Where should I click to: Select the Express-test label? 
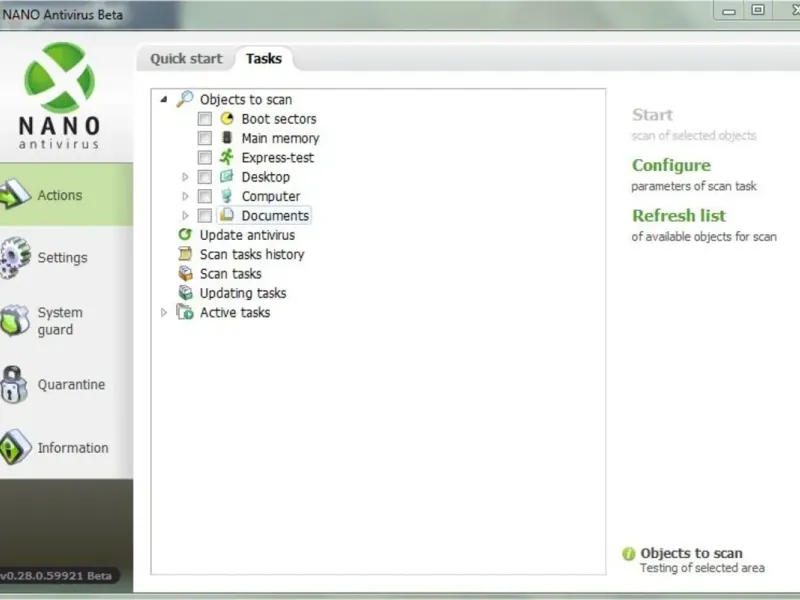point(278,158)
